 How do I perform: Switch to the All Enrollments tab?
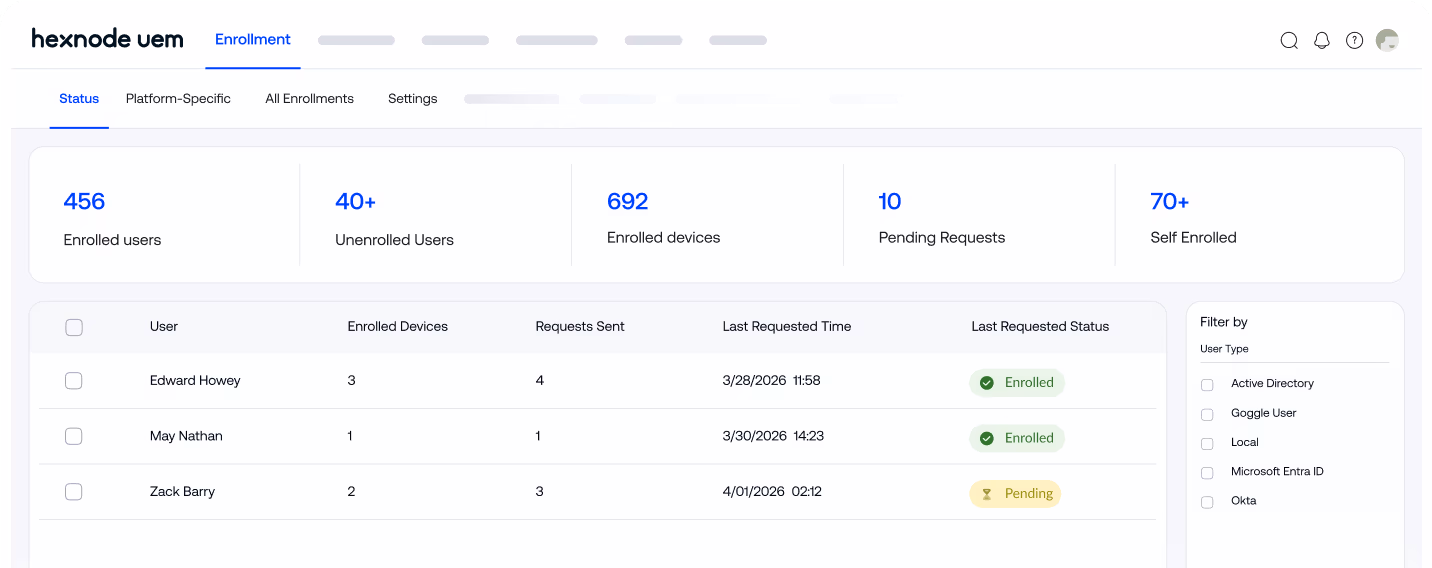(309, 99)
